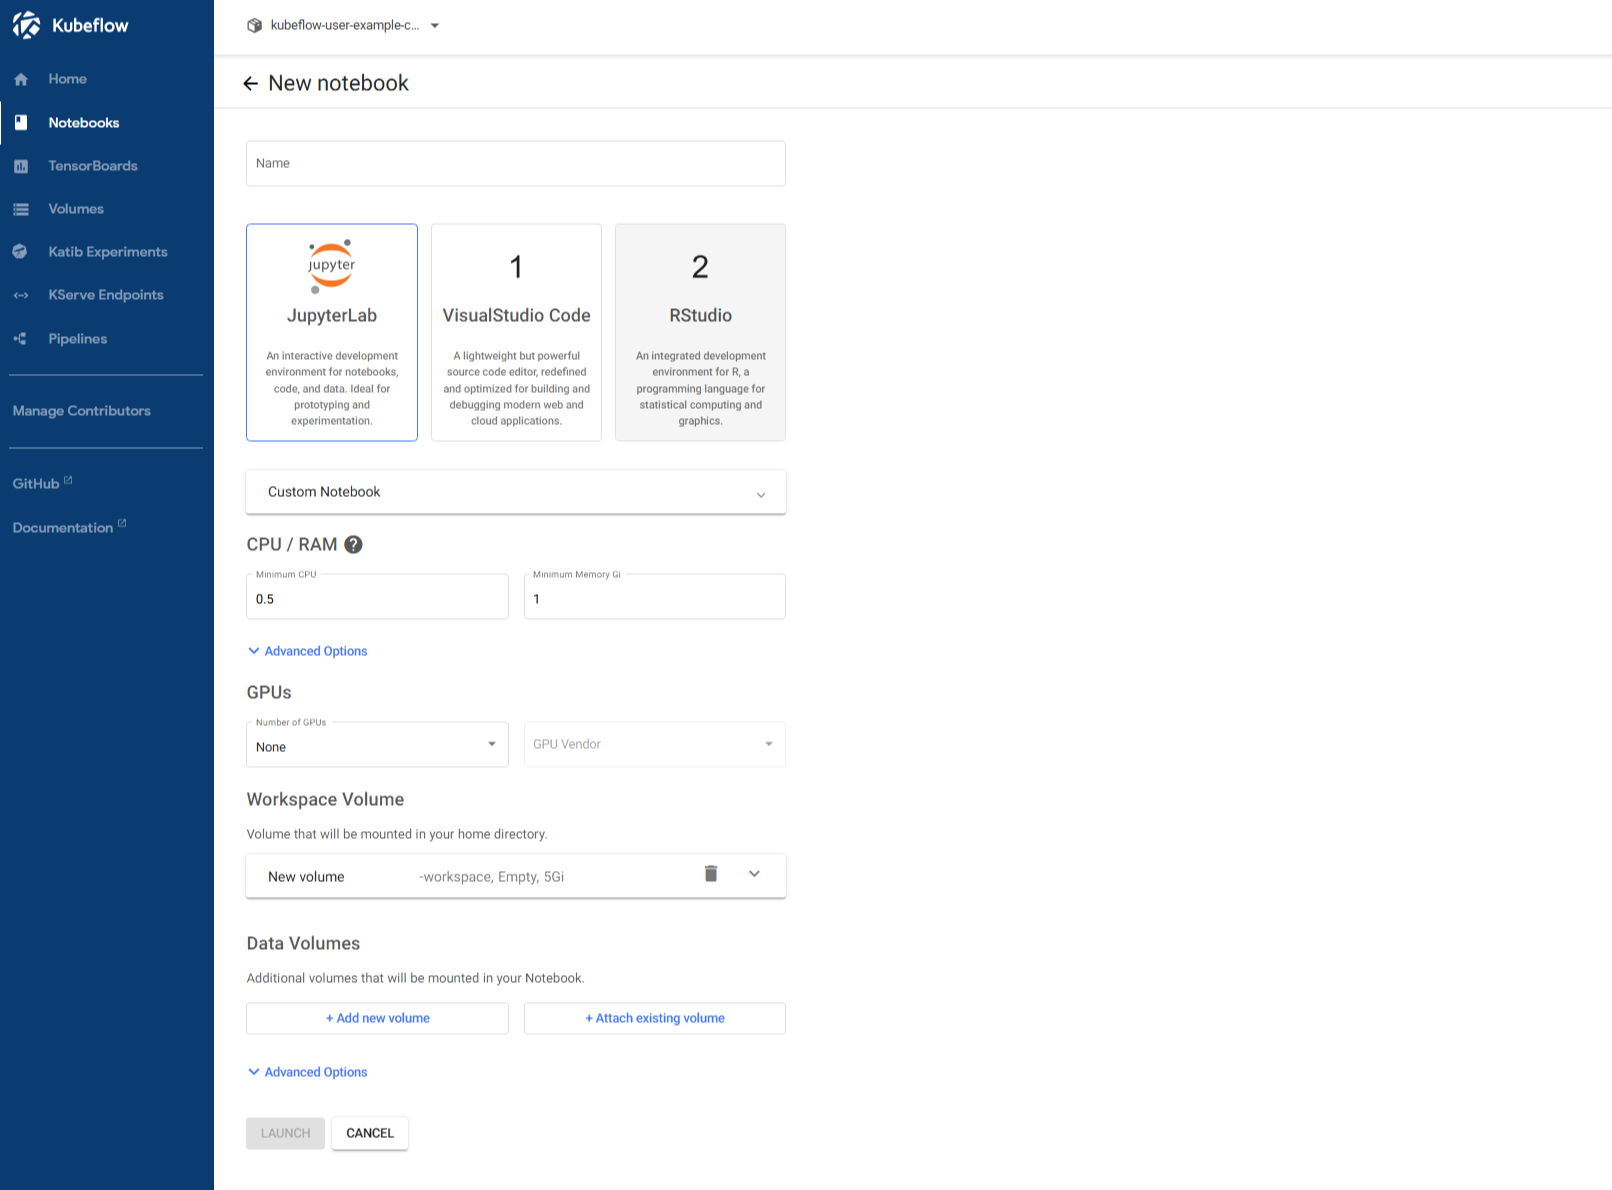Screen dimensions: 1612x1190
Task: Click the Notebooks book icon in sidebar
Action: [x=21, y=122]
